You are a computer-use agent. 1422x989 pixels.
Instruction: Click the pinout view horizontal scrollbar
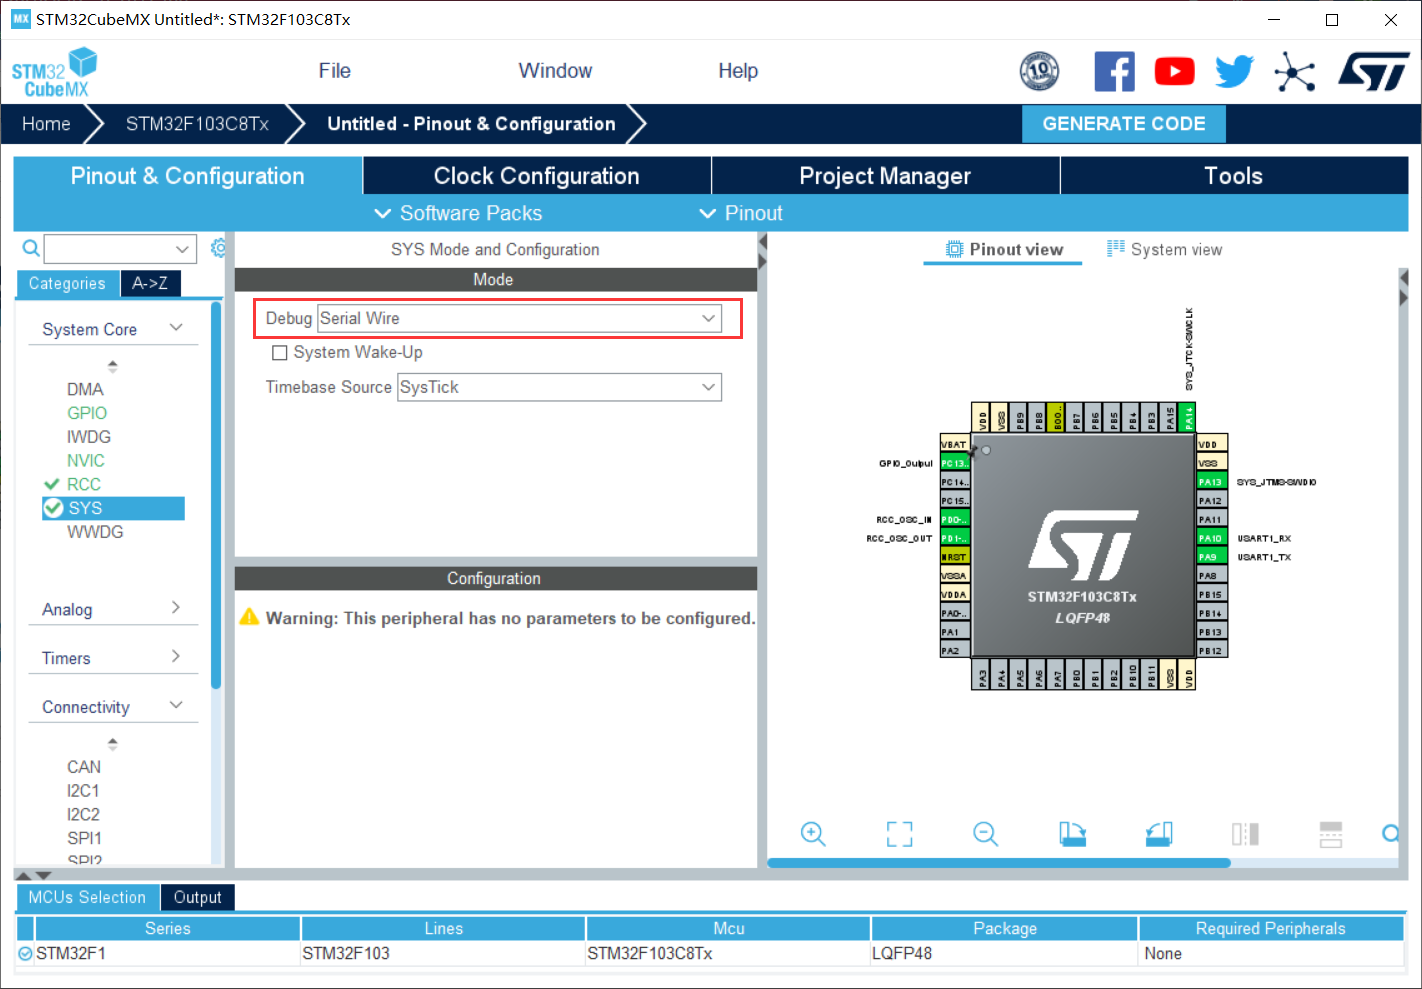(998, 863)
